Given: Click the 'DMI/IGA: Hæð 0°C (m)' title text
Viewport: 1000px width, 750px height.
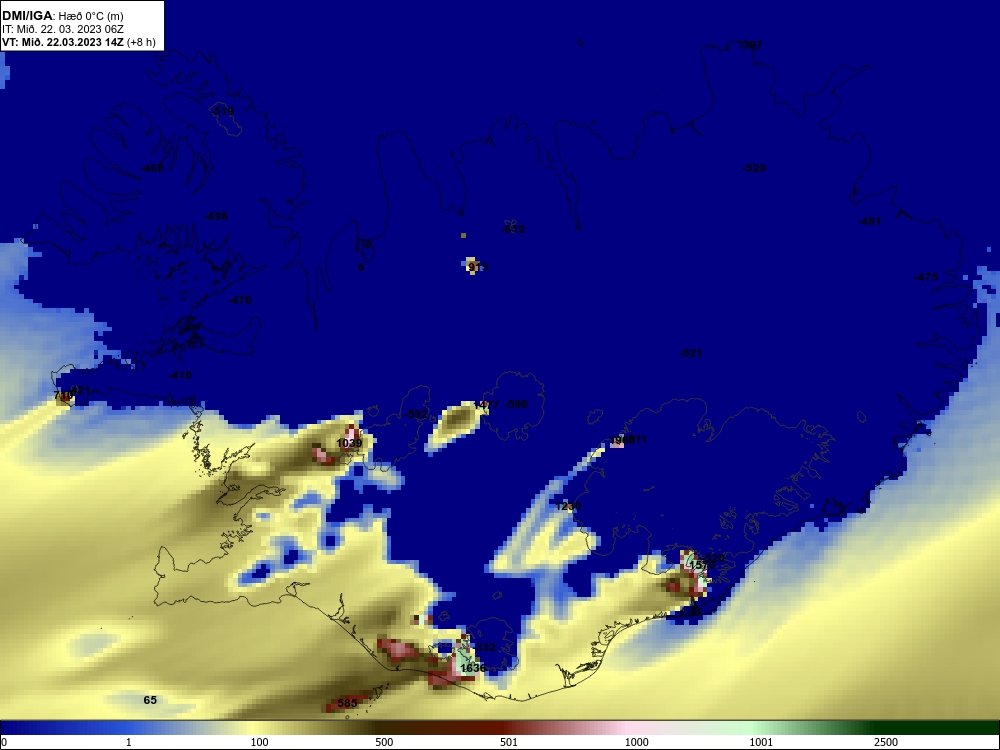Looking at the screenshot, I should (x=62, y=15).
